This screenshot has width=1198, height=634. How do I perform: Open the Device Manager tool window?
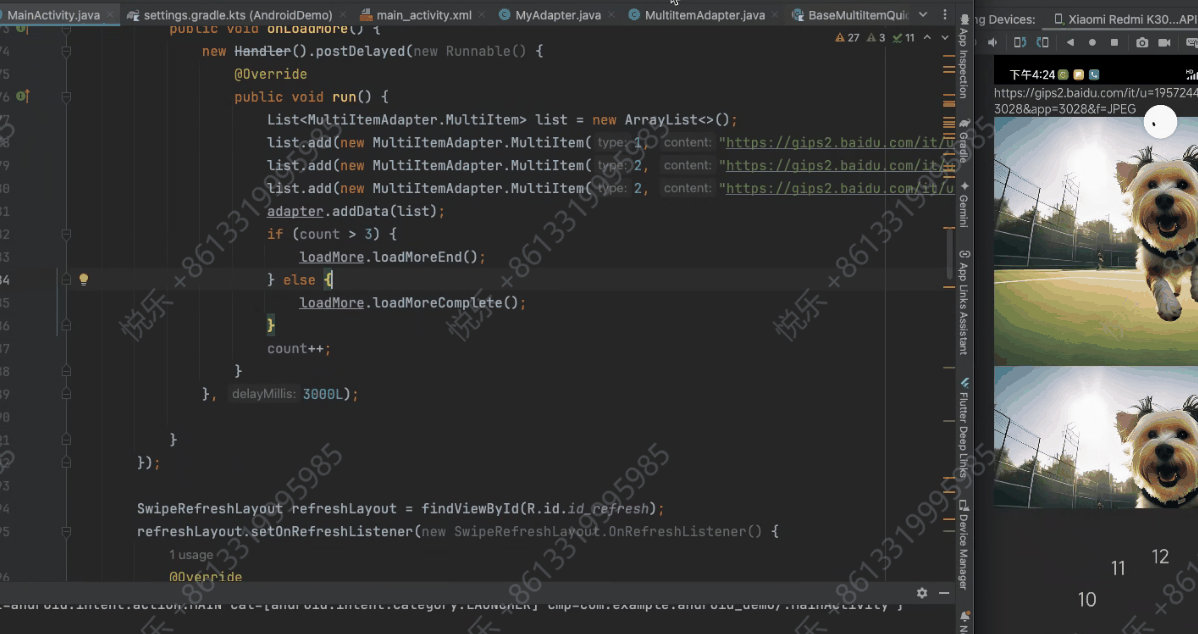964,544
